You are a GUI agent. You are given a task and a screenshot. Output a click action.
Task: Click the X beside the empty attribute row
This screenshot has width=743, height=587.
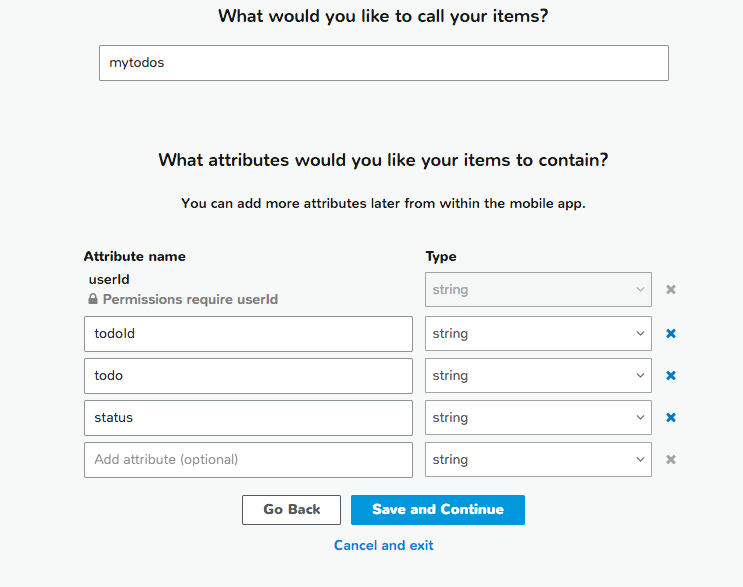pos(671,460)
